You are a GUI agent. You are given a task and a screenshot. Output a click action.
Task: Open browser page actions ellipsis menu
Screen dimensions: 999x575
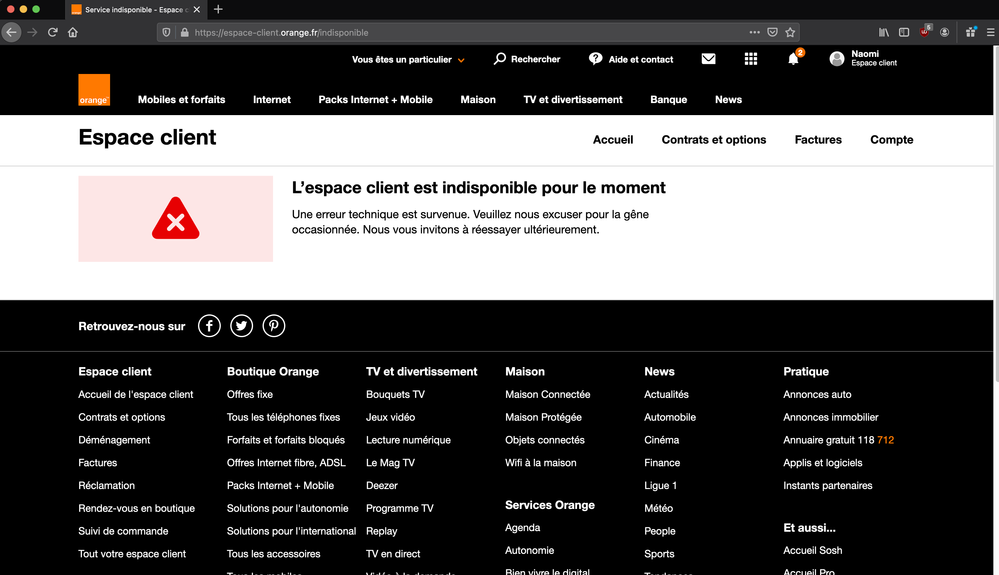pos(754,32)
